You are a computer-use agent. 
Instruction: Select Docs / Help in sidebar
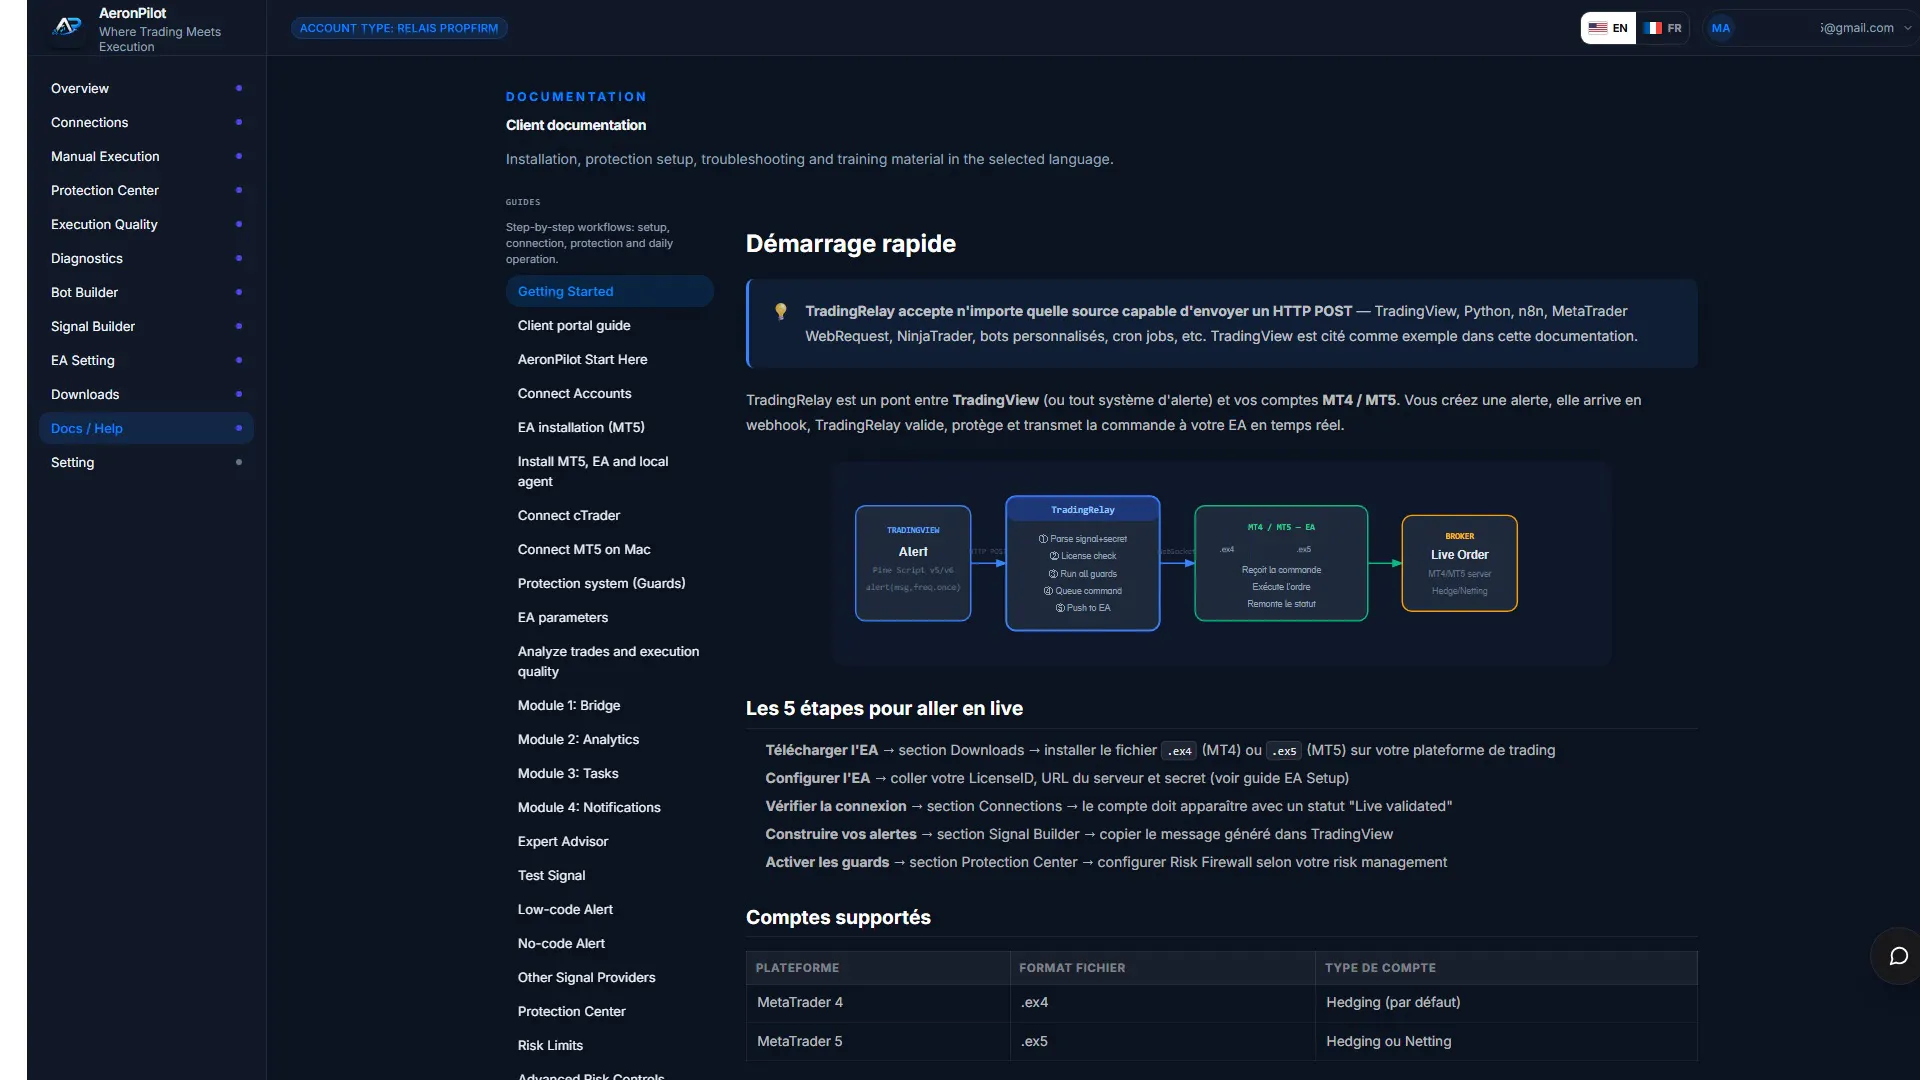[x=146, y=428]
